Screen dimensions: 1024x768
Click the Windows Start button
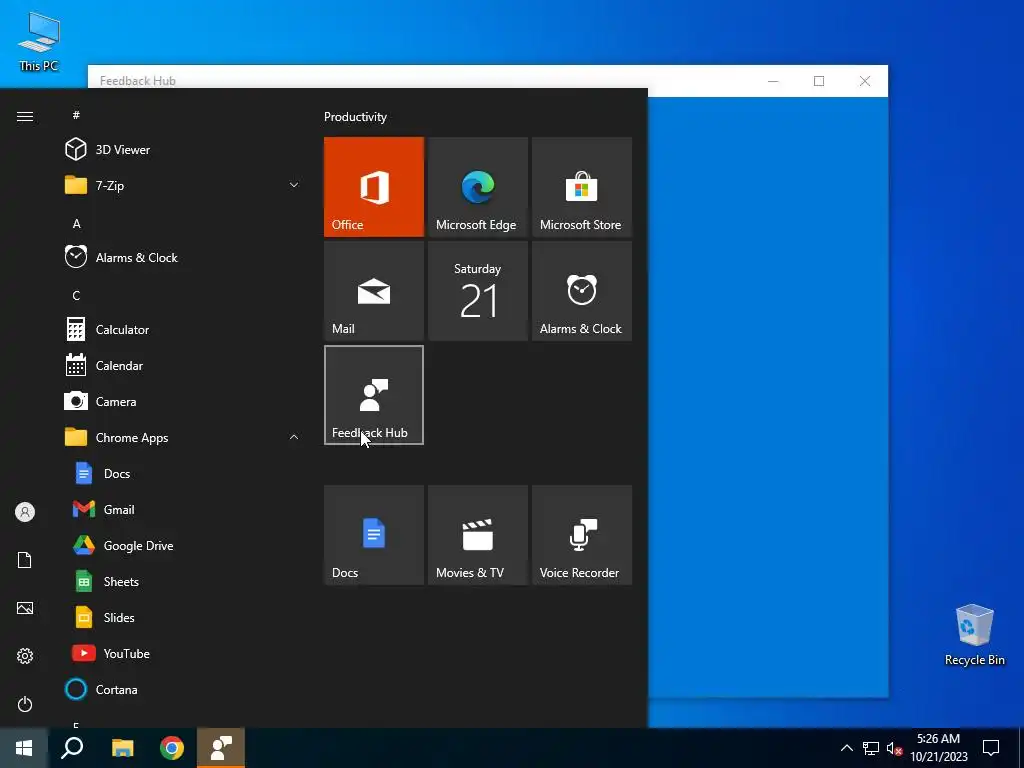(x=24, y=748)
